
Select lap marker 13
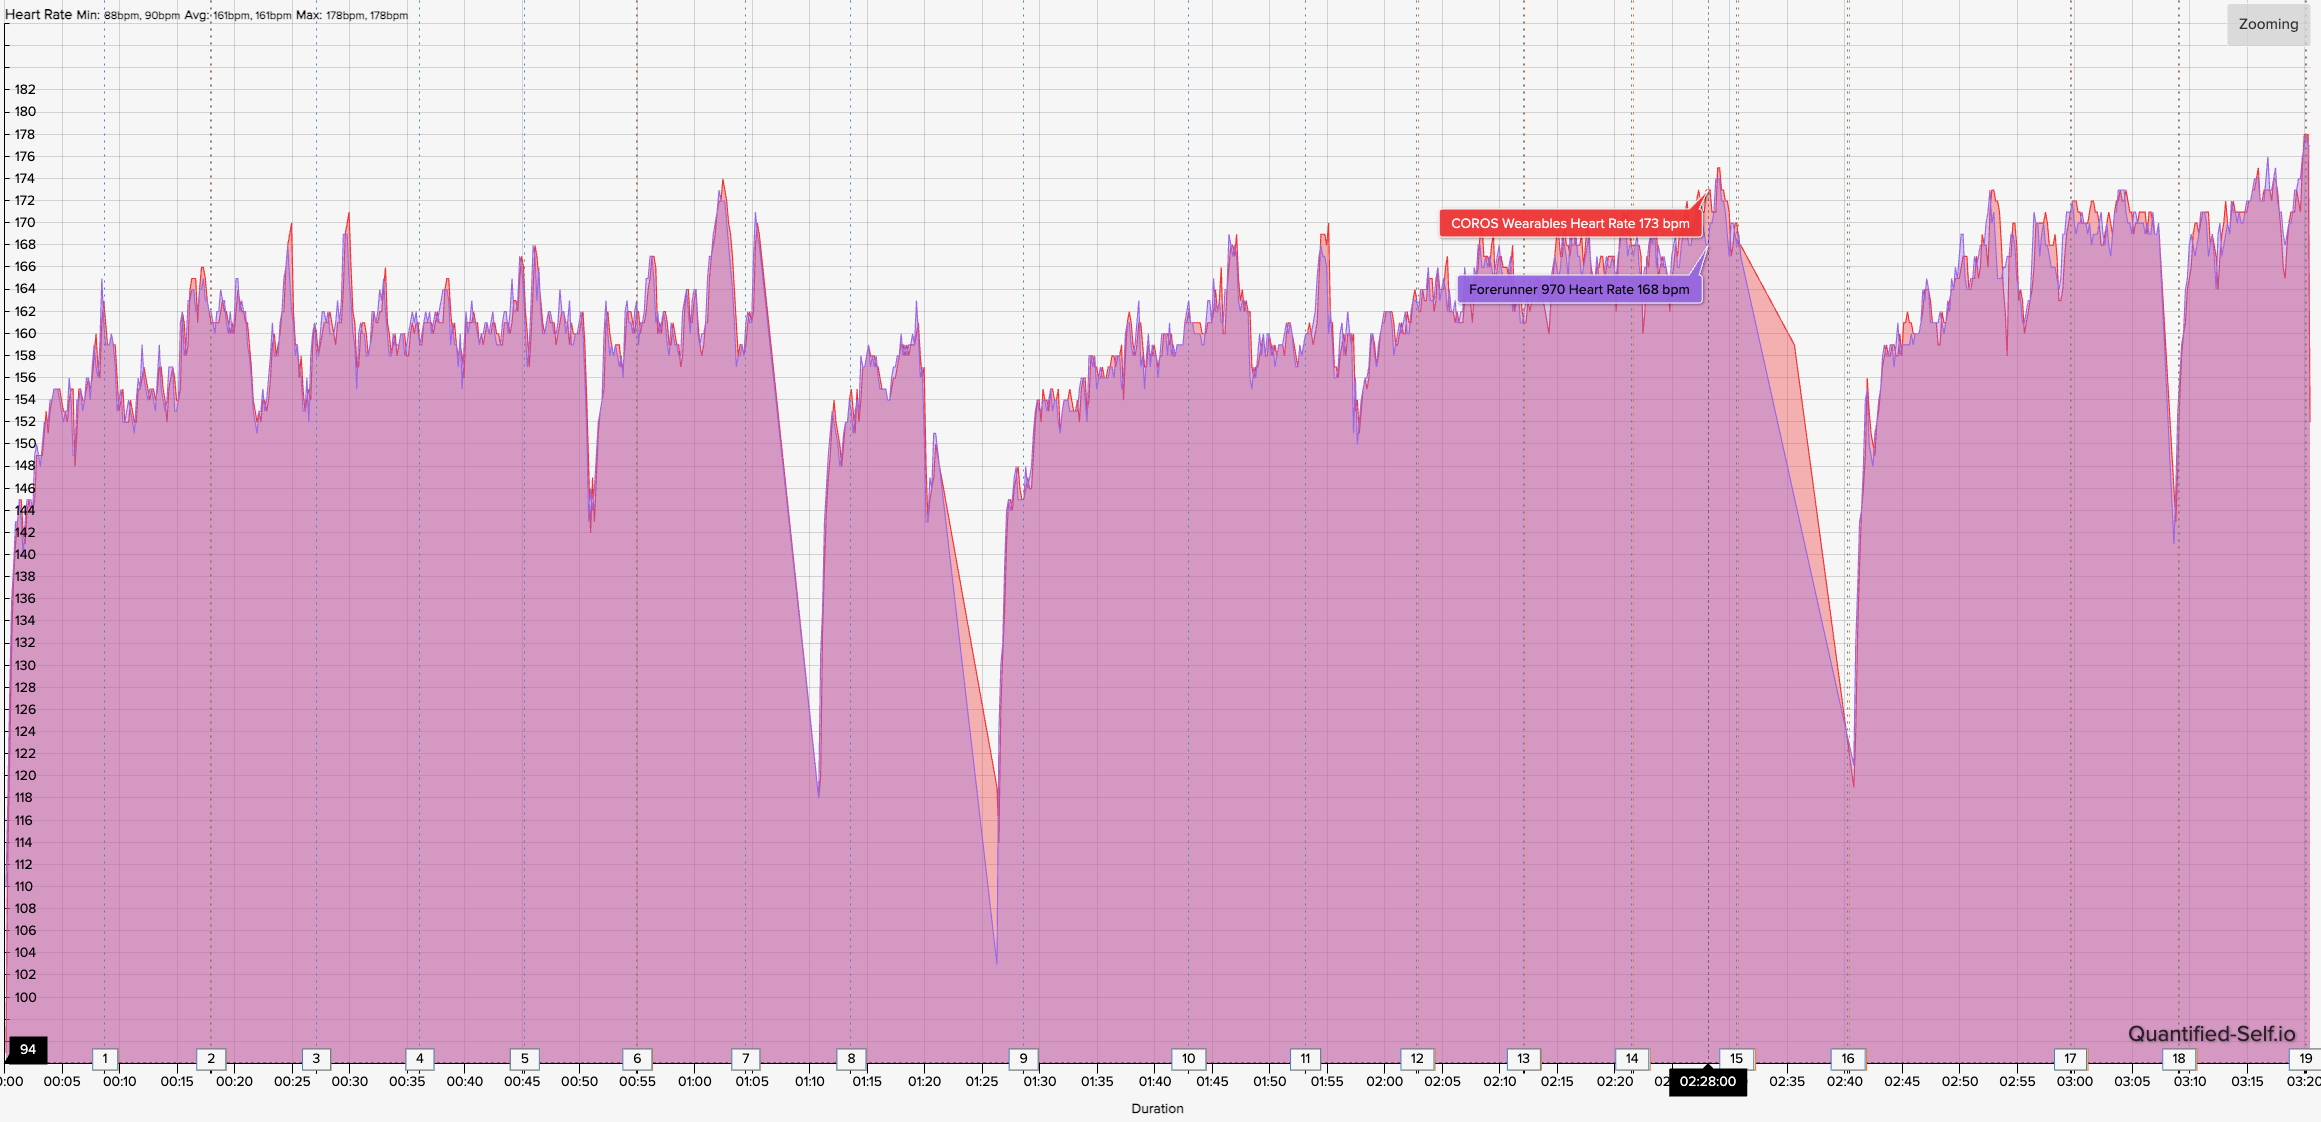[1523, 1058]
